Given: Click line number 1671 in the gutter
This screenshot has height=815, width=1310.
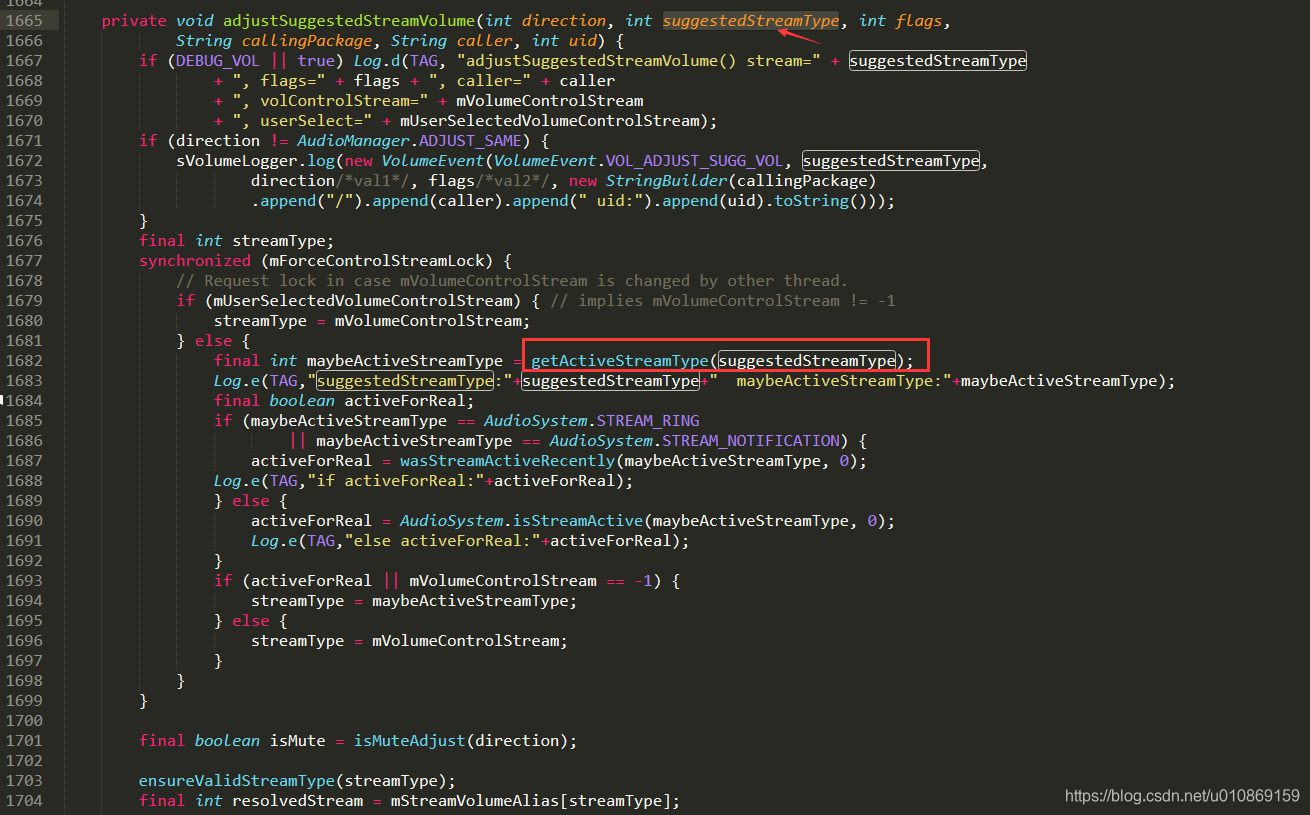Looking at the screenshot, I should [23, 141].
